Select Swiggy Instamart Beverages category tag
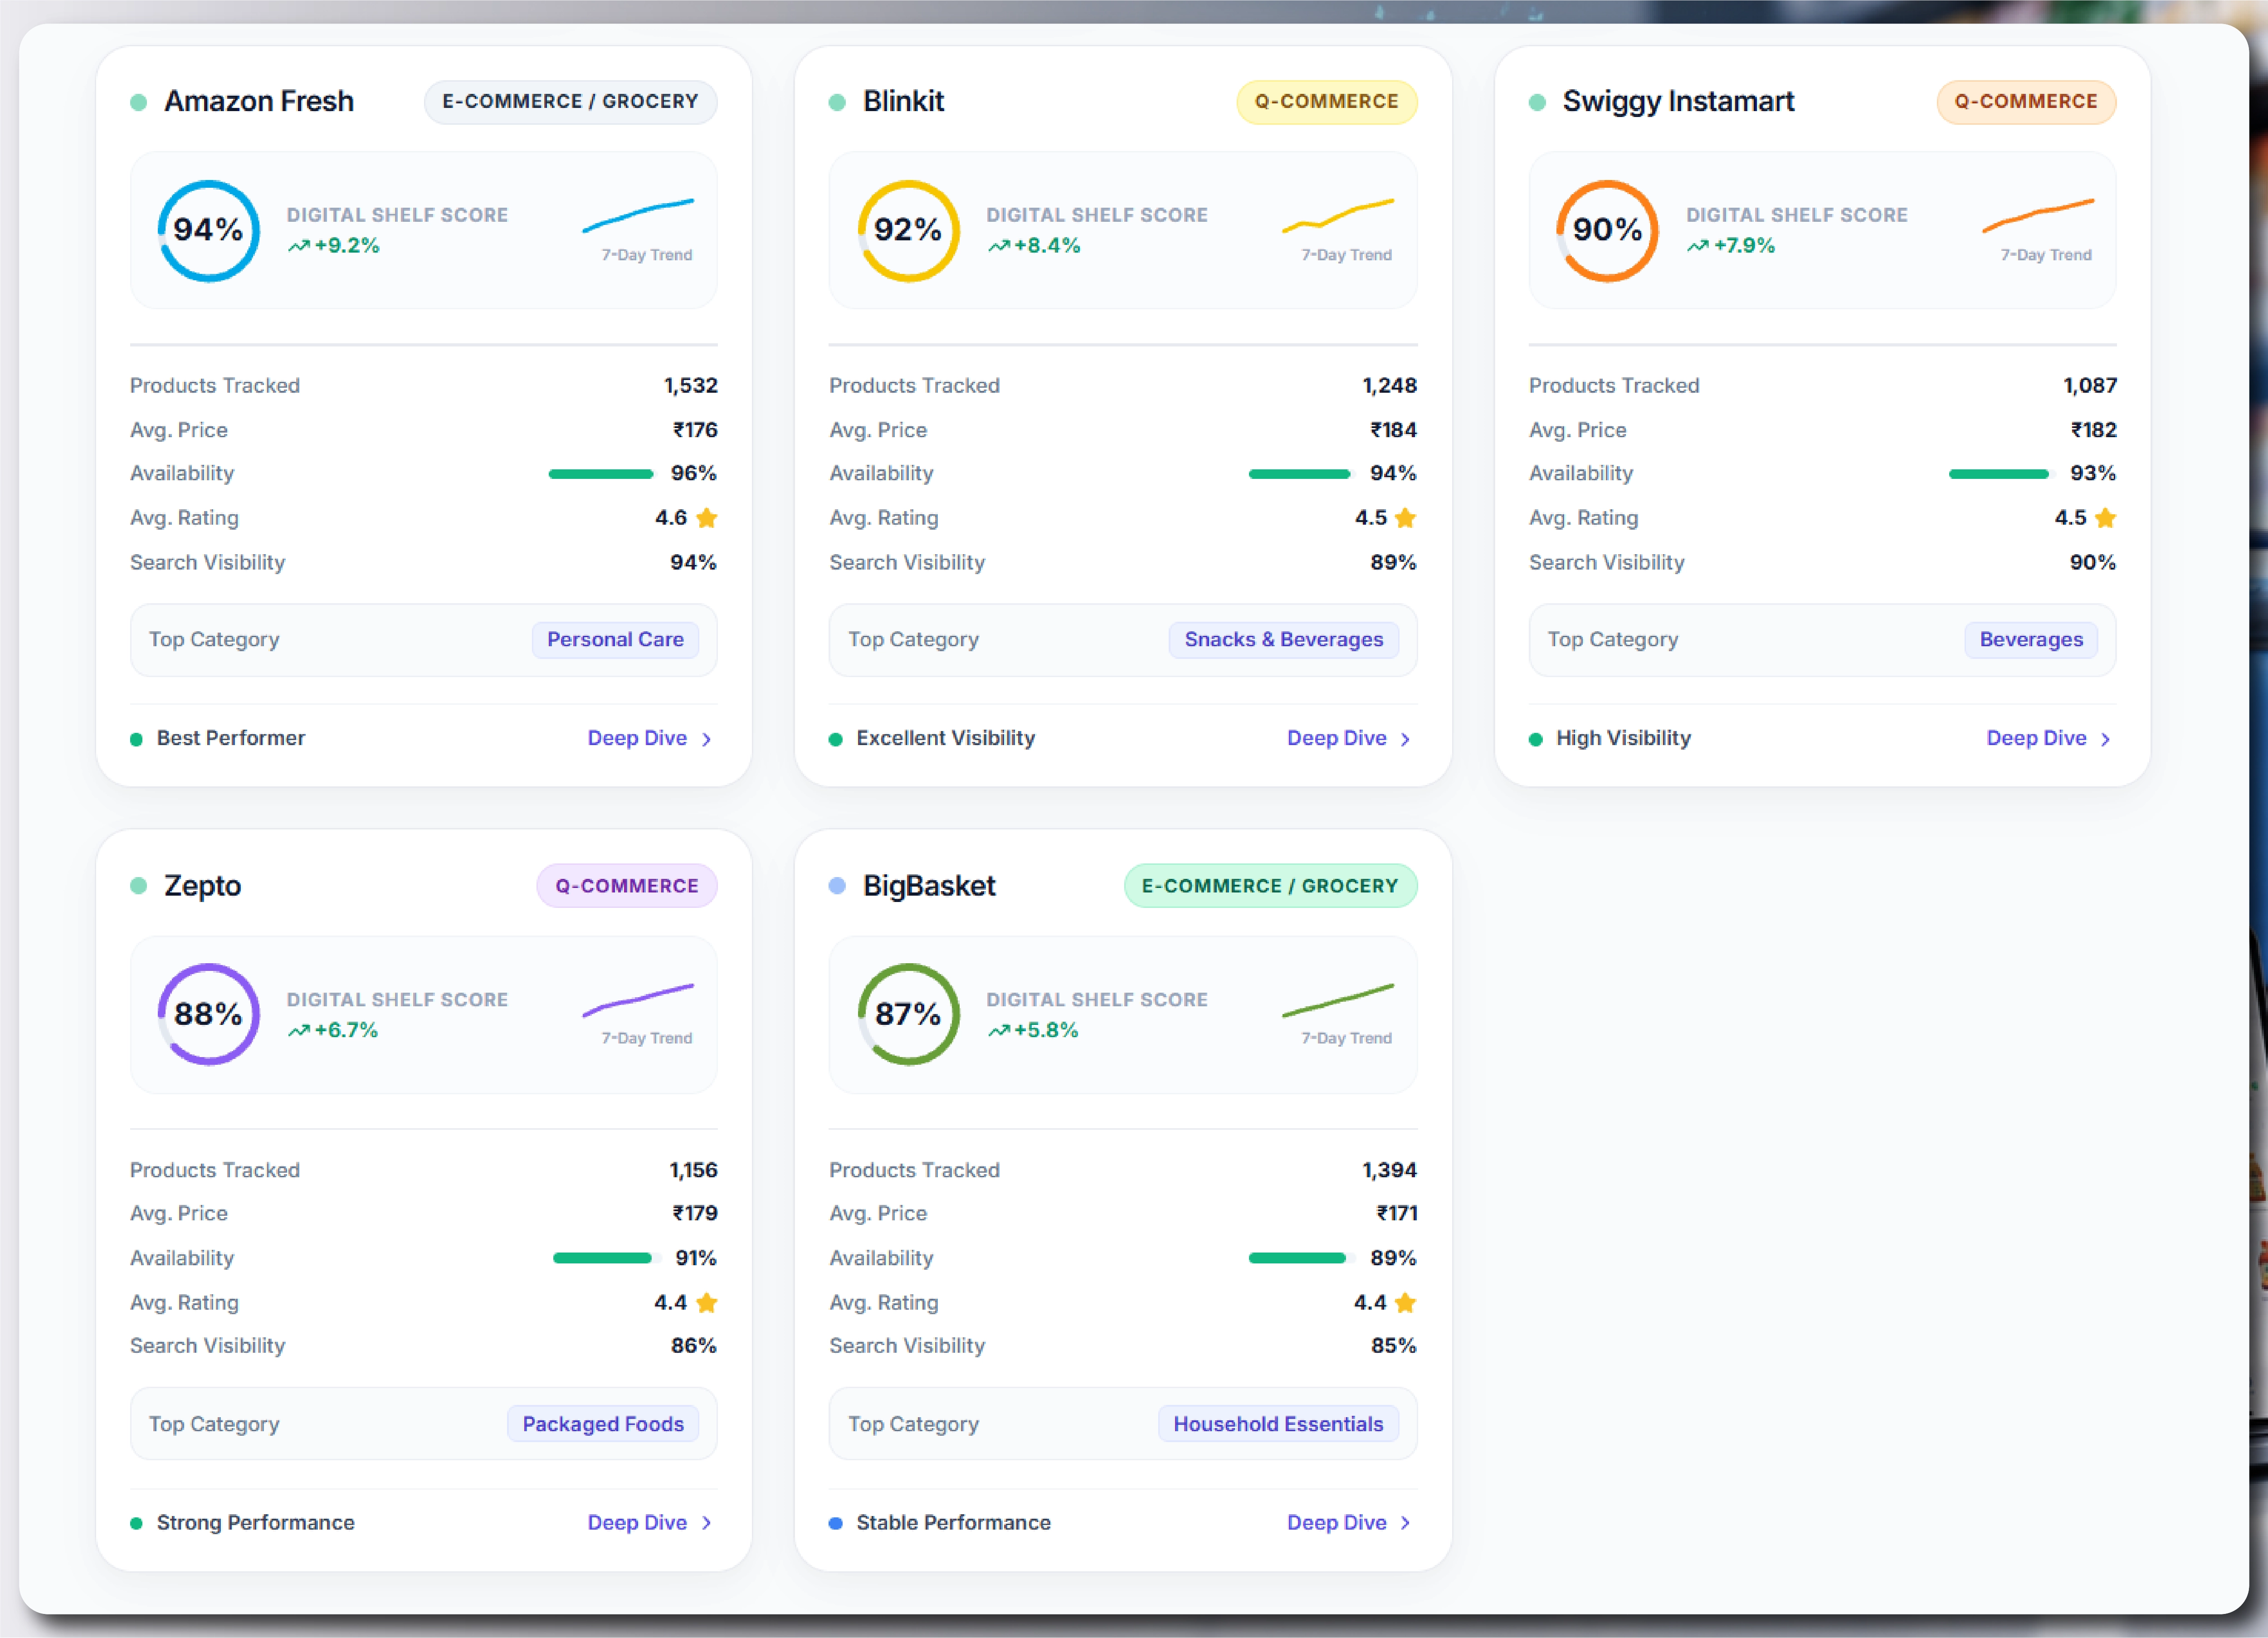 2031,640
